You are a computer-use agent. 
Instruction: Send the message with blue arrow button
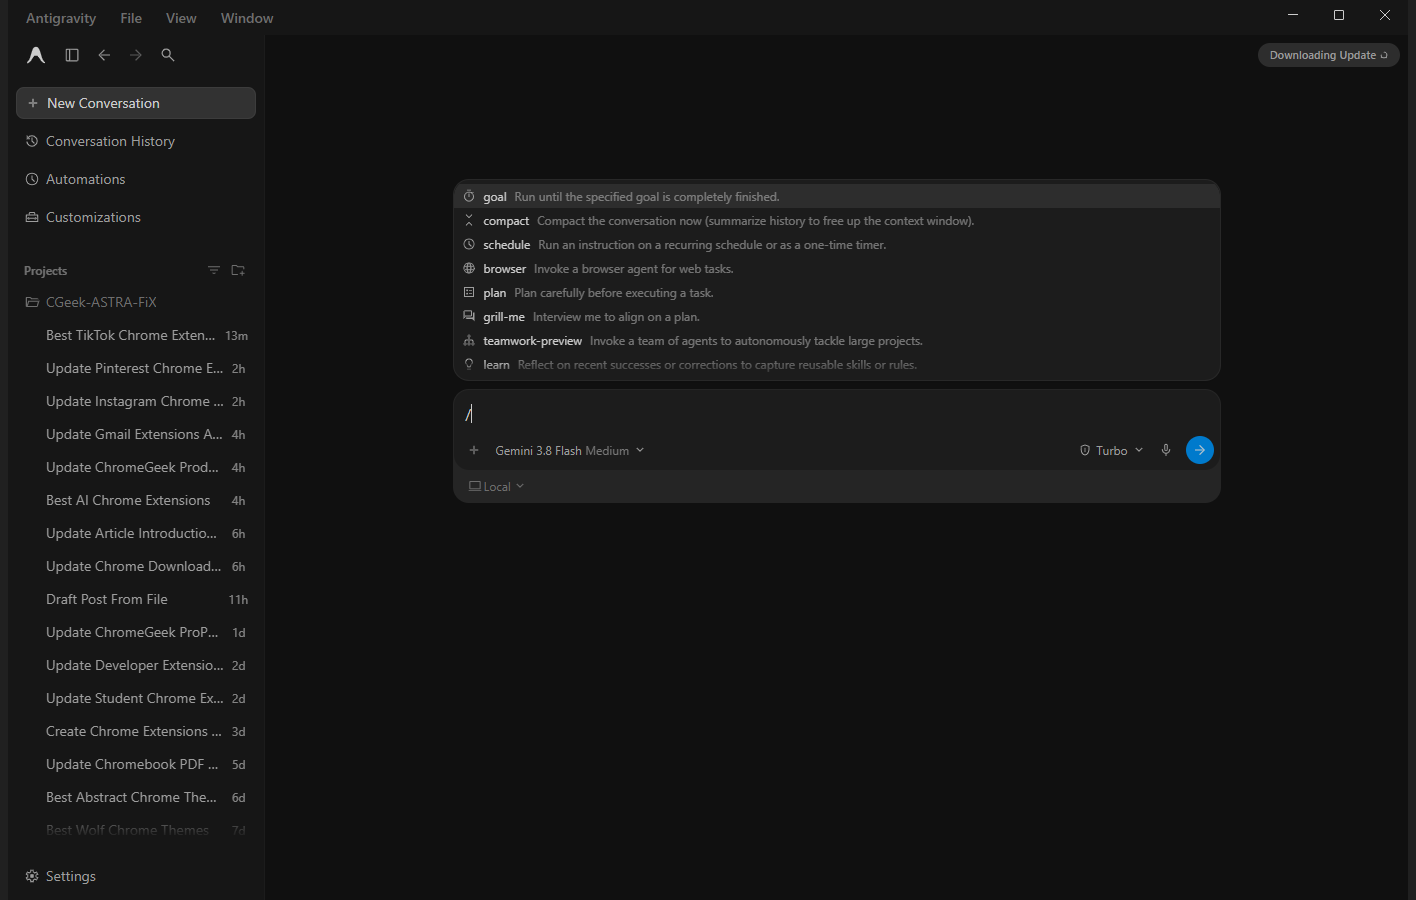(x=1200, y=450)
